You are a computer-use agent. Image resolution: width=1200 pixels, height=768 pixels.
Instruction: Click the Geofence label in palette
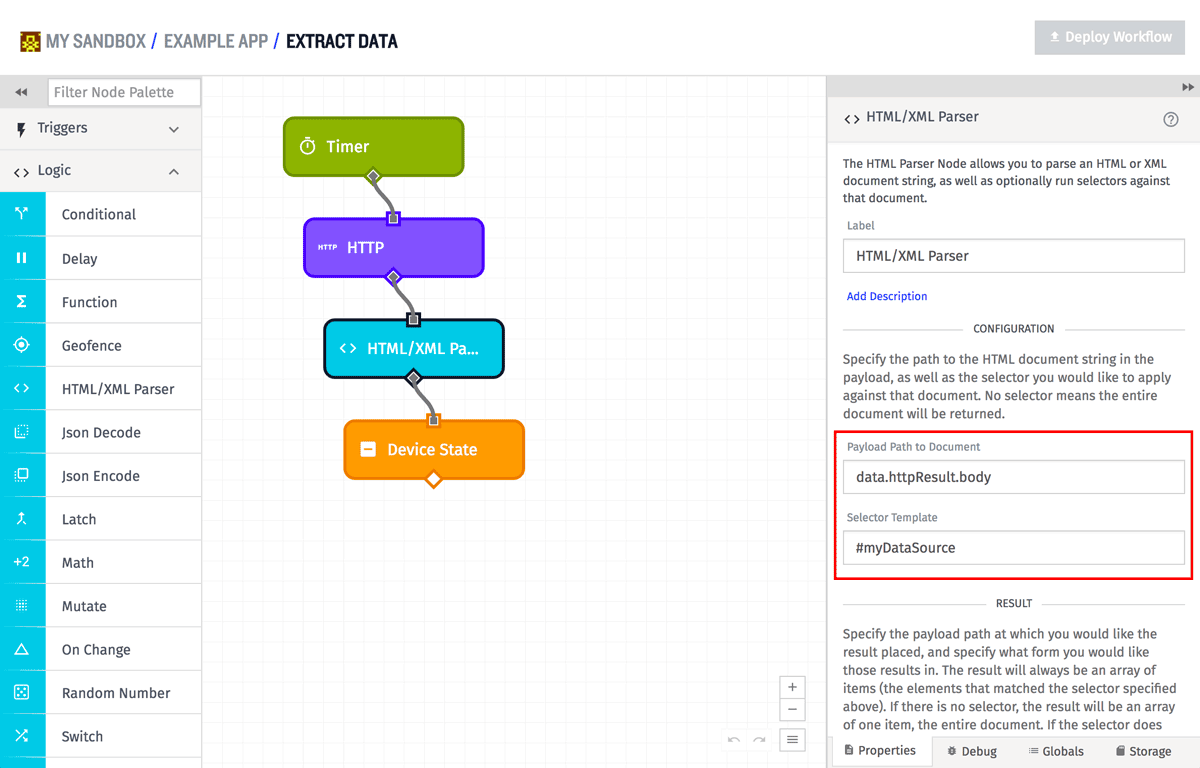(x=92, y=346)
